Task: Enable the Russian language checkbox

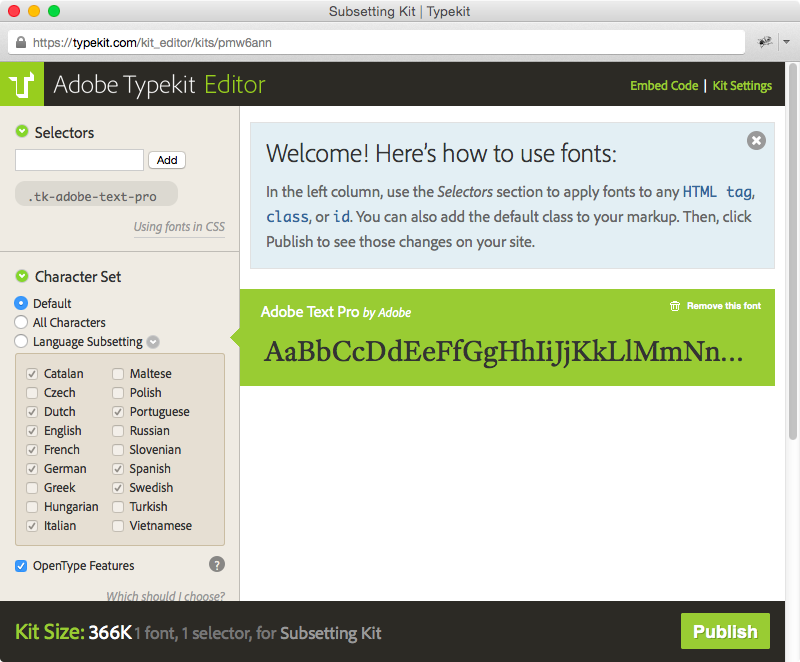Action: [118, 431]
